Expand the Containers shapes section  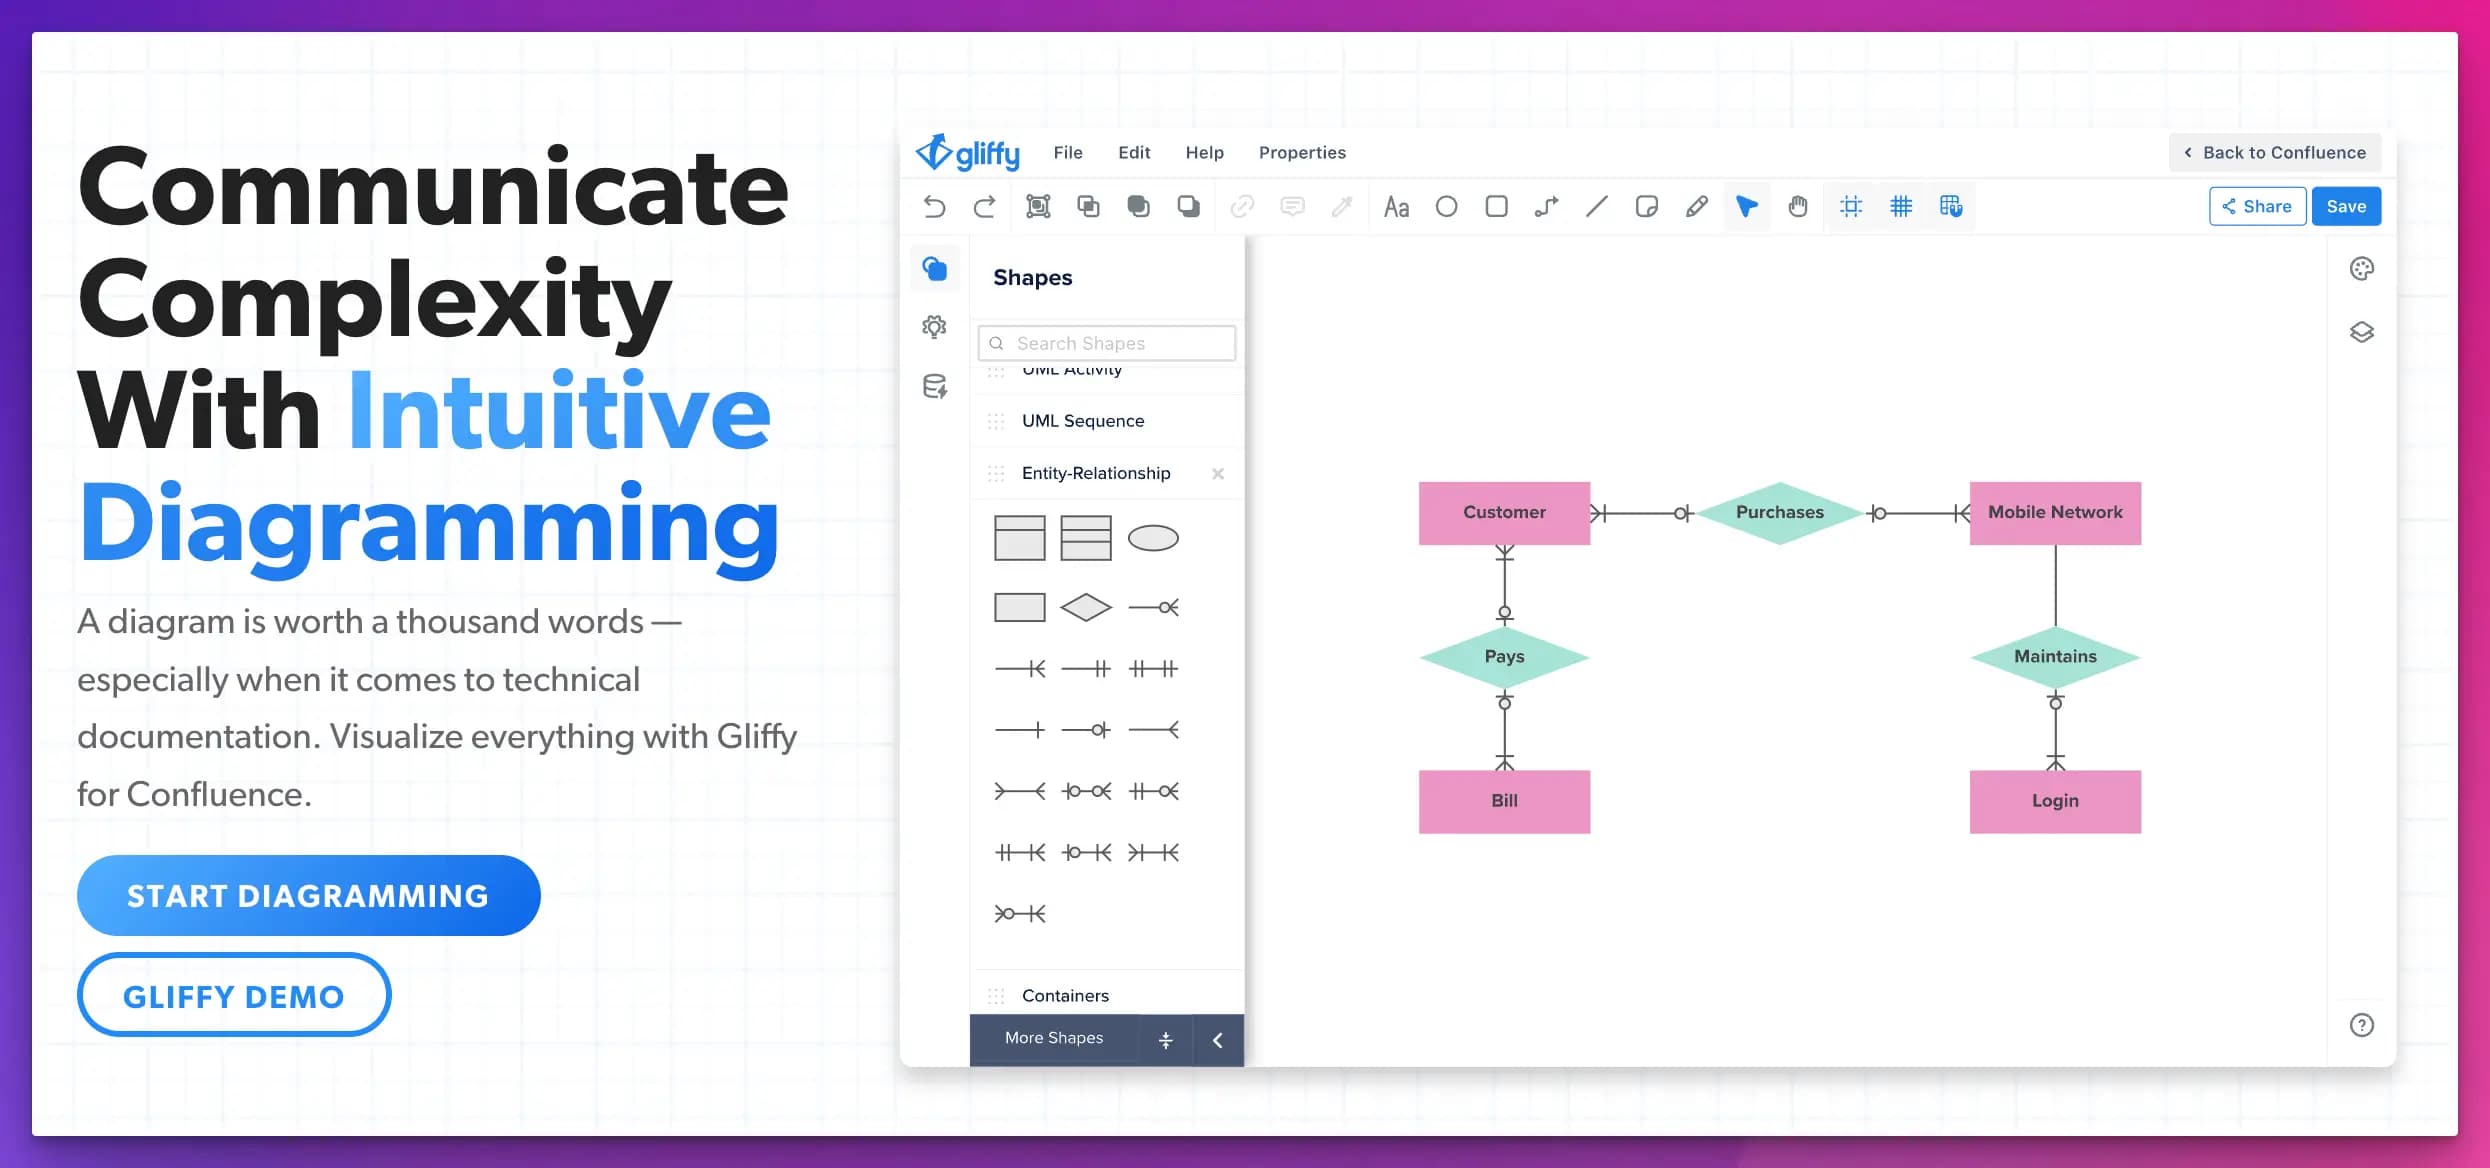(1064, 995)
